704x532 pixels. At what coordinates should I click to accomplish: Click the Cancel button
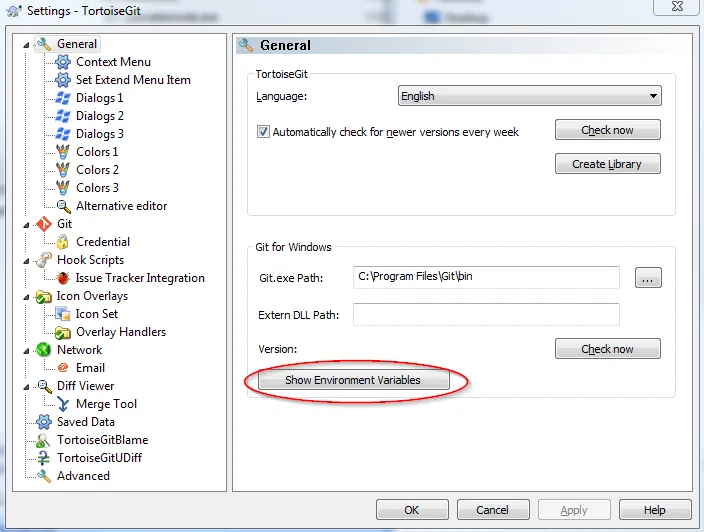coord(493,510)
